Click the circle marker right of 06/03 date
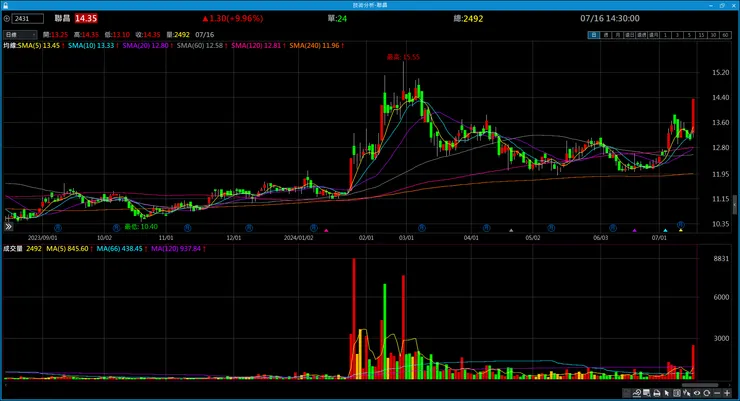Screen dimensions: 740x401 (613, 228)
